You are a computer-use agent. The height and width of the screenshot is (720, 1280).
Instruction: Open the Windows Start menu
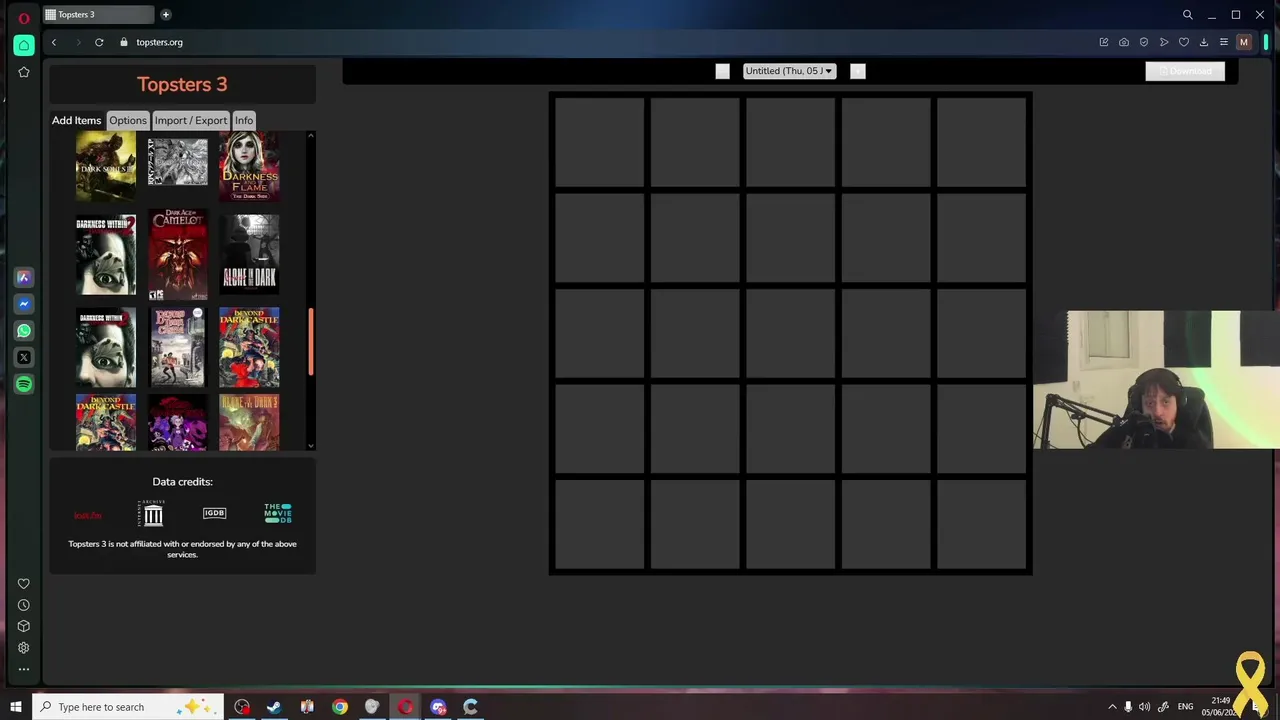(16, 707)
